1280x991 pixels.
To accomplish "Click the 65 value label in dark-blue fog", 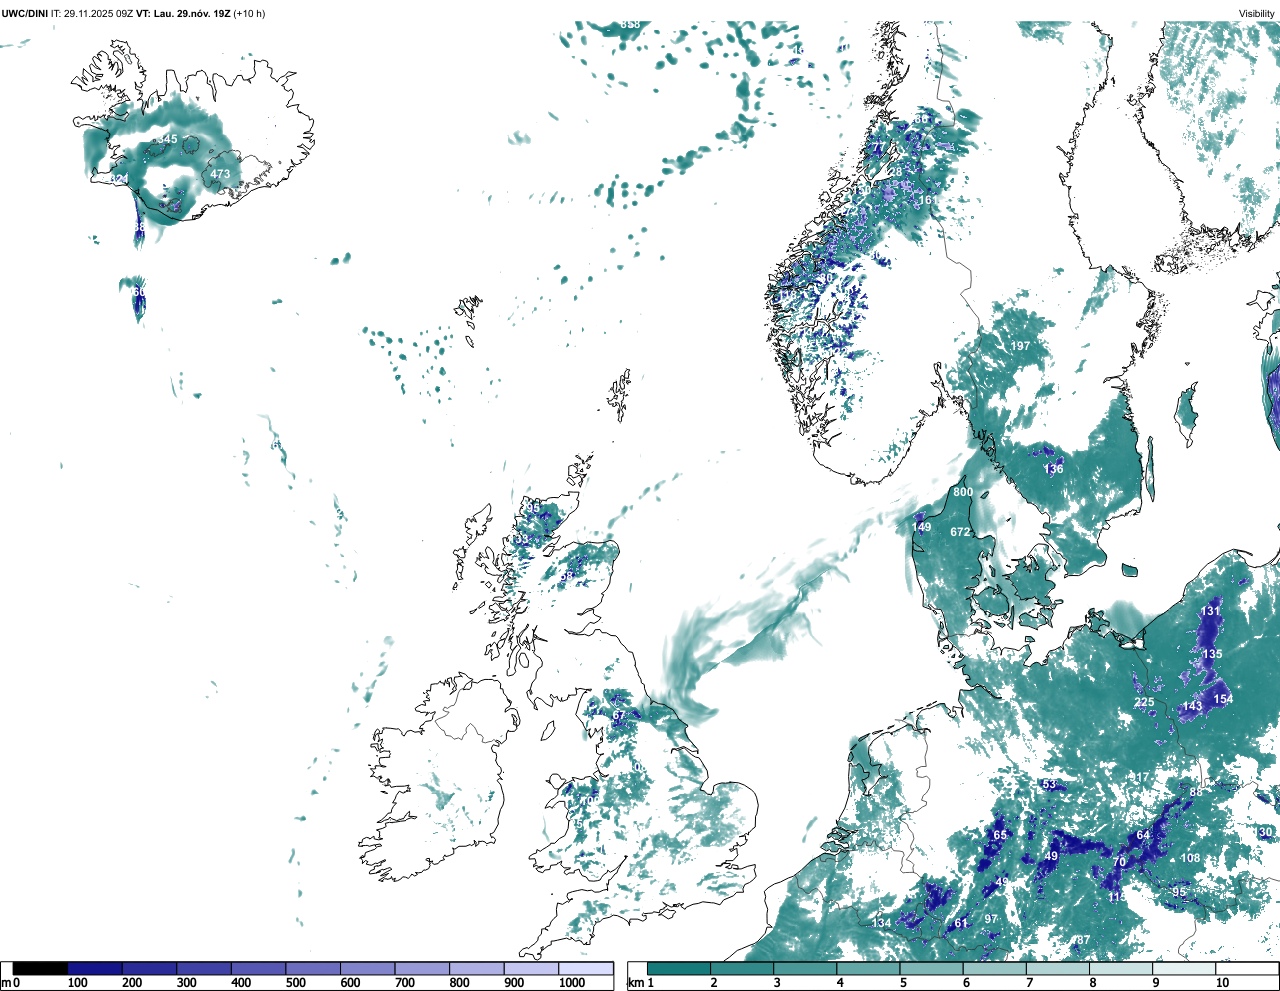I will 1000,835.
